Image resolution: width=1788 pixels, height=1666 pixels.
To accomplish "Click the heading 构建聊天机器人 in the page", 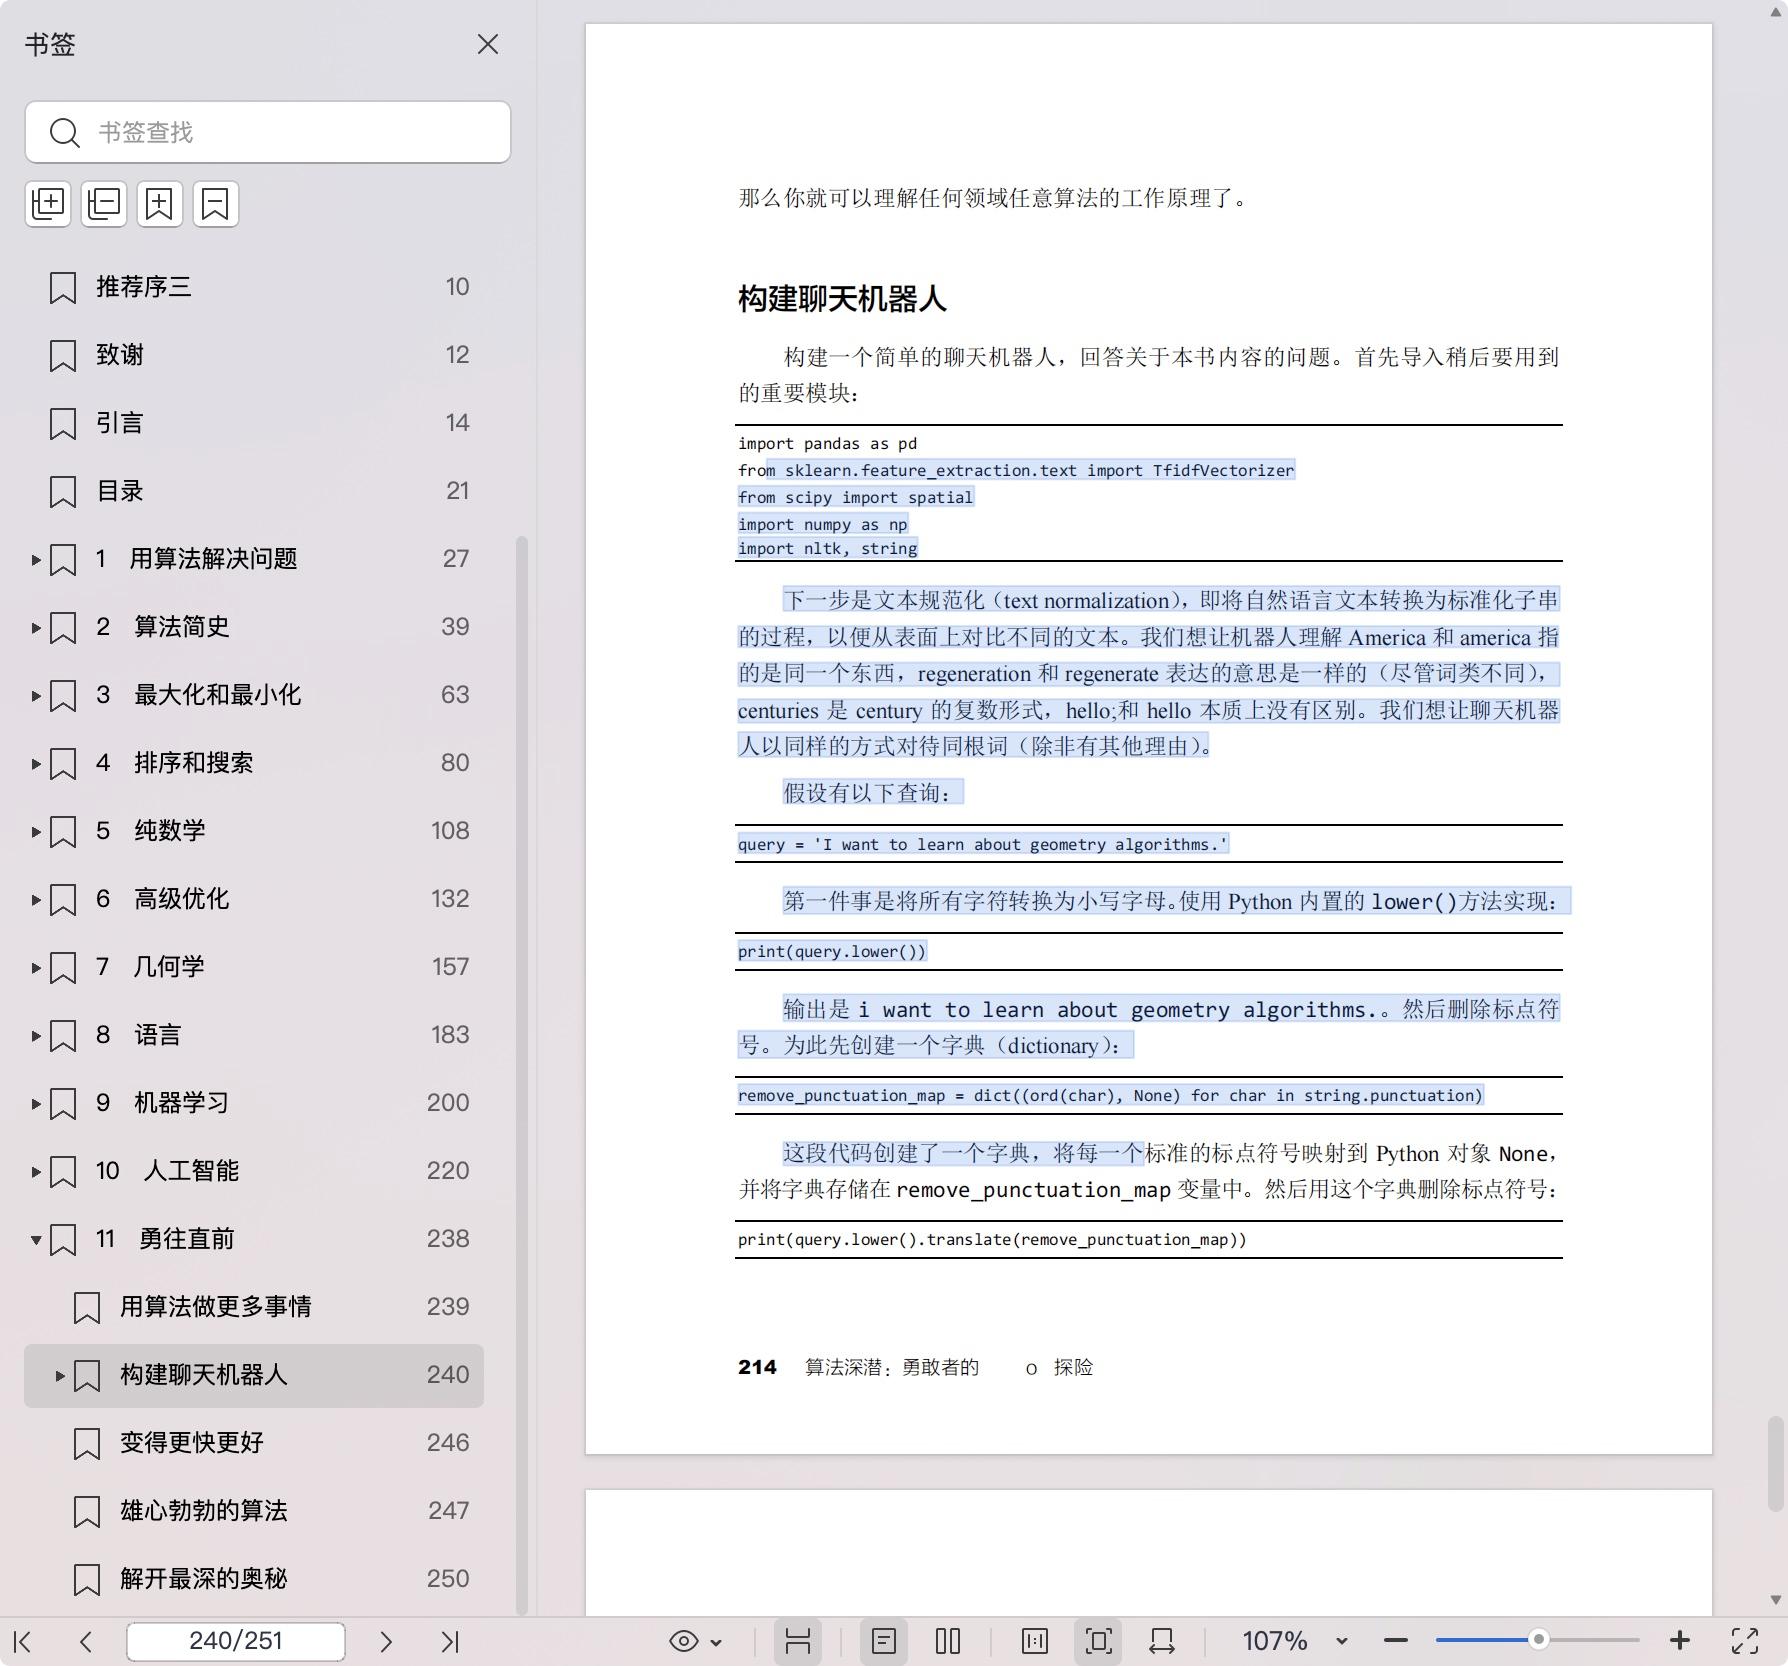I will tap(842, 299).
